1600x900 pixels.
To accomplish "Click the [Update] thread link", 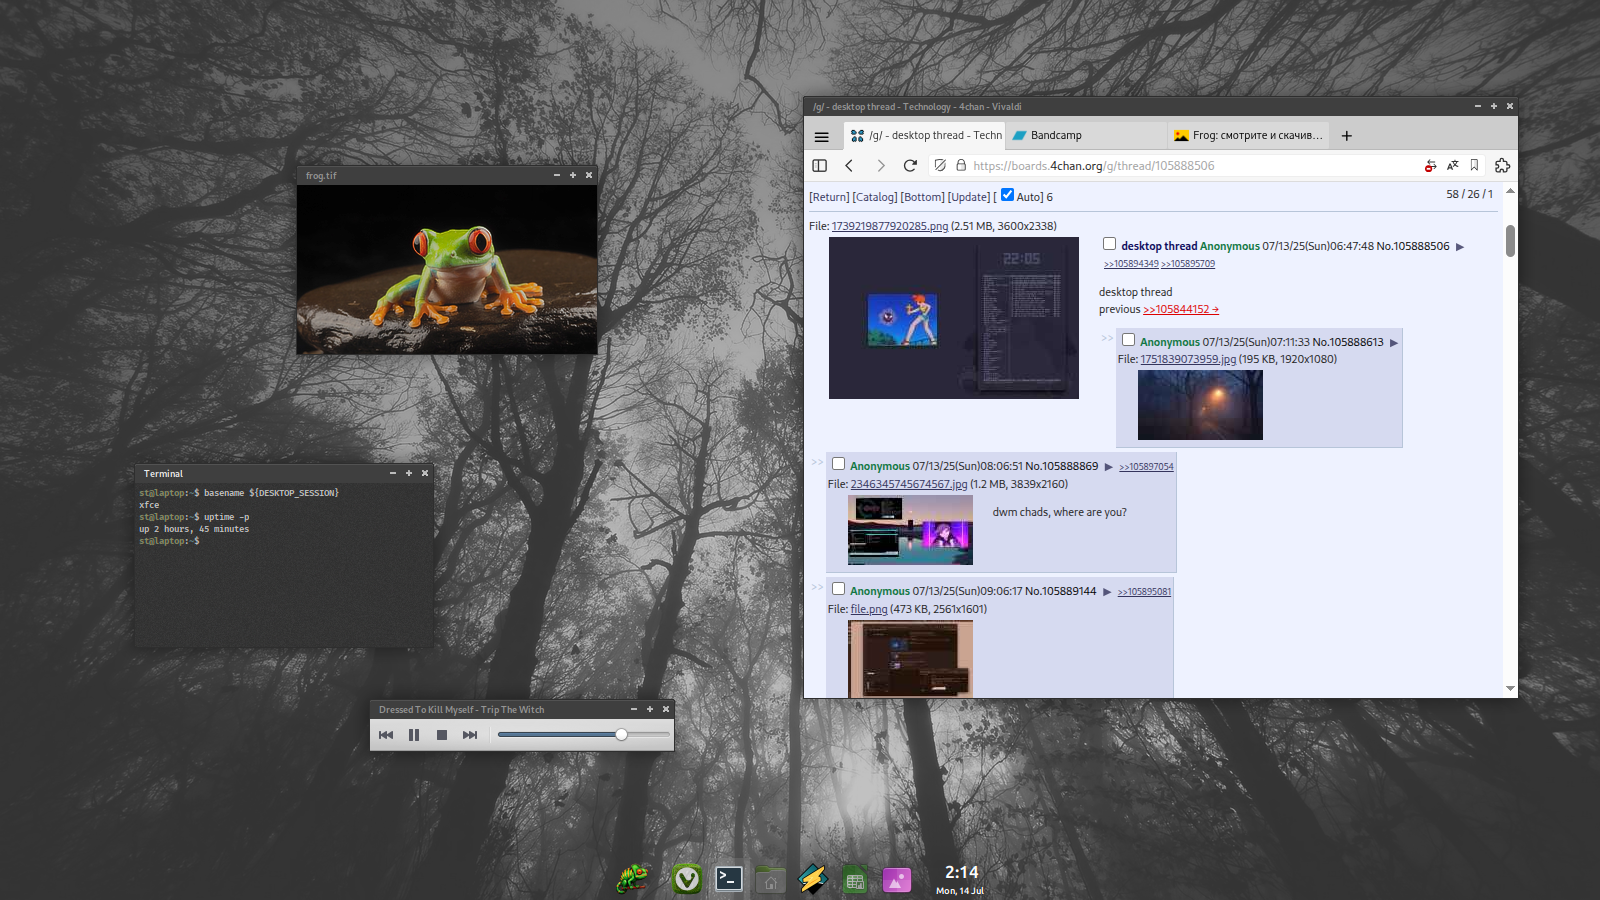I will [x=969, y=198].
